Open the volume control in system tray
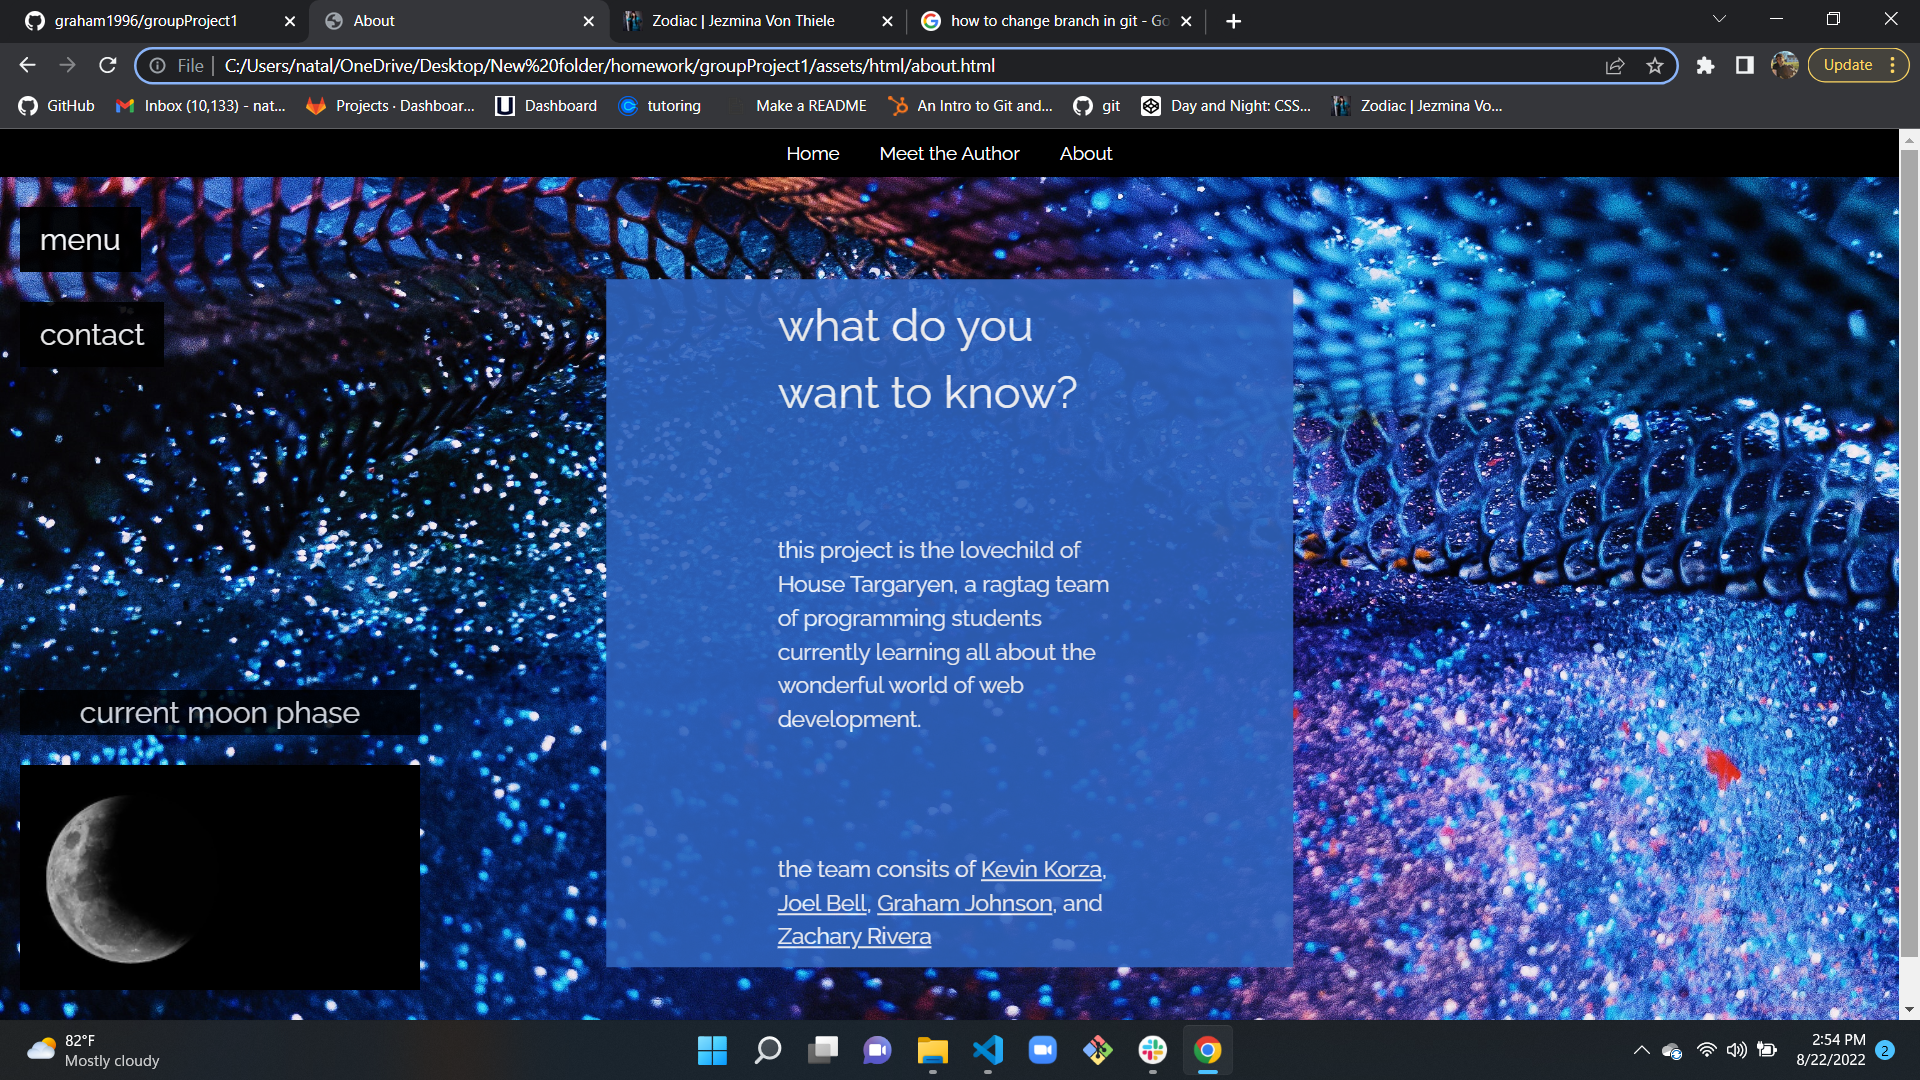 click(1737, 1050)
